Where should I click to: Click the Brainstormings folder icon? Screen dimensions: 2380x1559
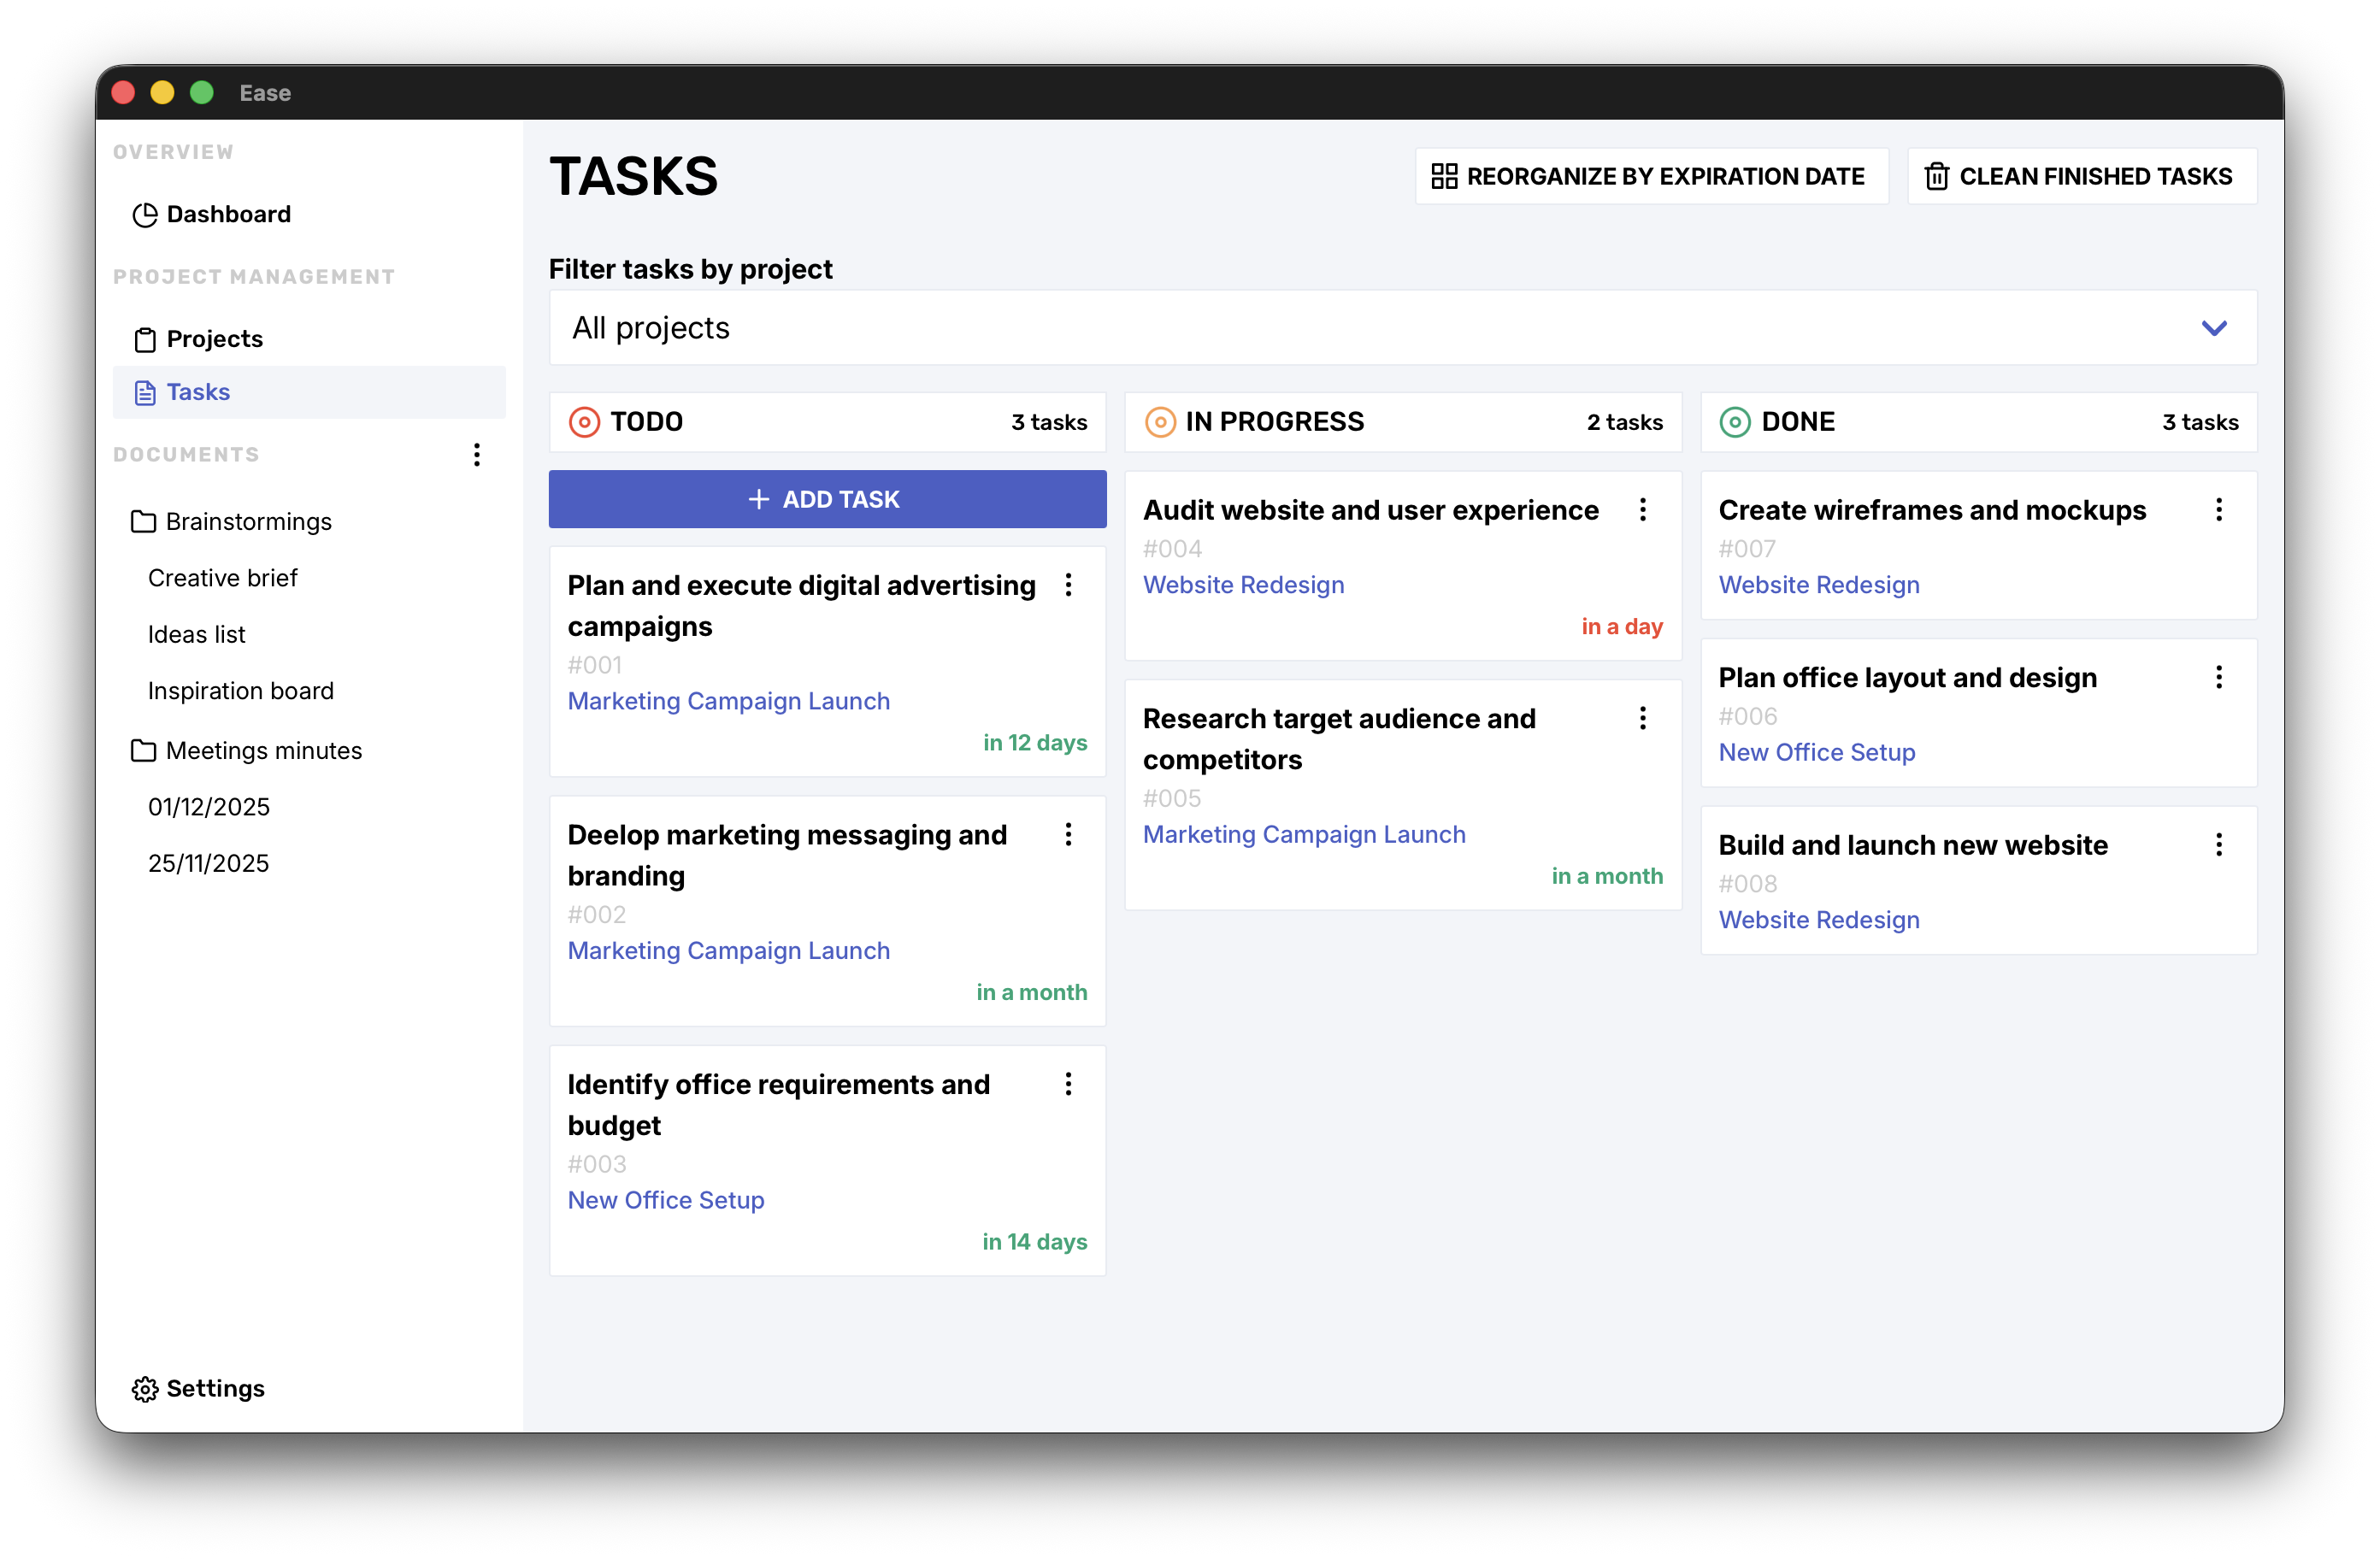(144, 521)
